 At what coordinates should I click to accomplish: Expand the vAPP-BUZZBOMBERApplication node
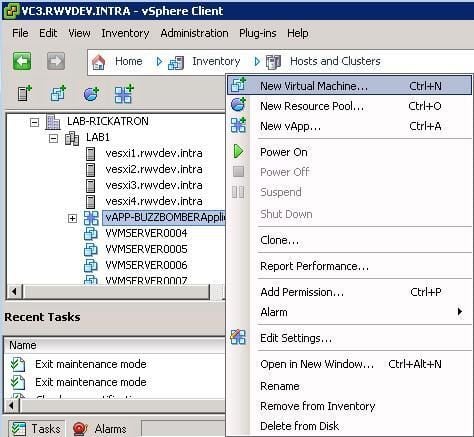[72, 218]
